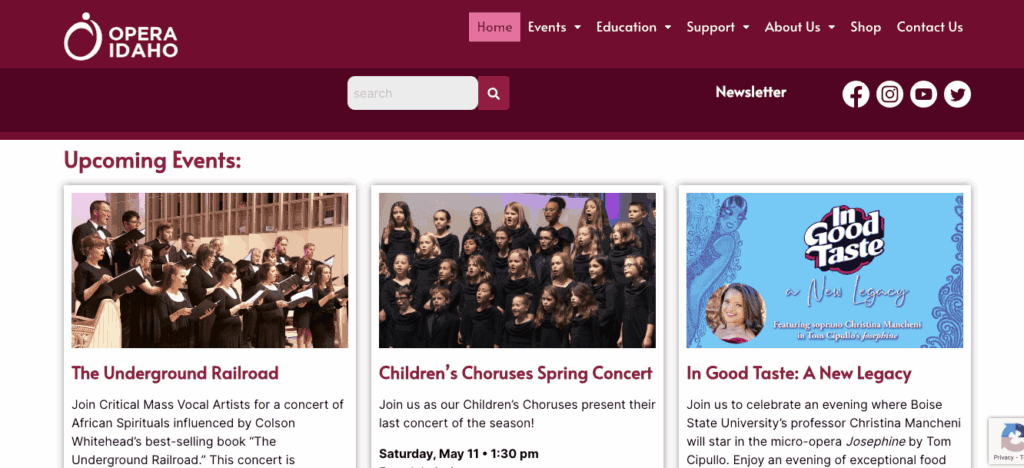Open the In Good Taste banner image
Image resolution: width=1024 pixels, height=468 pixels.
824,270
